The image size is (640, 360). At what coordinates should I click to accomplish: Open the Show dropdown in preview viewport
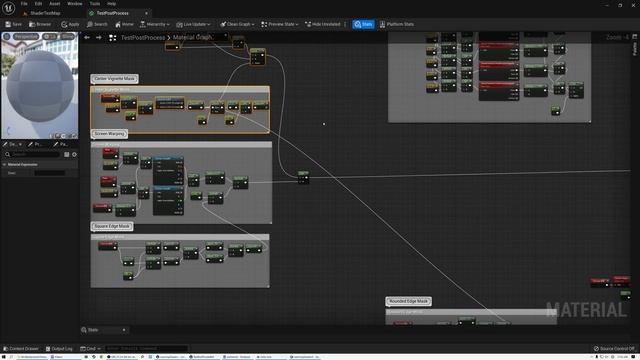[68, 37]
